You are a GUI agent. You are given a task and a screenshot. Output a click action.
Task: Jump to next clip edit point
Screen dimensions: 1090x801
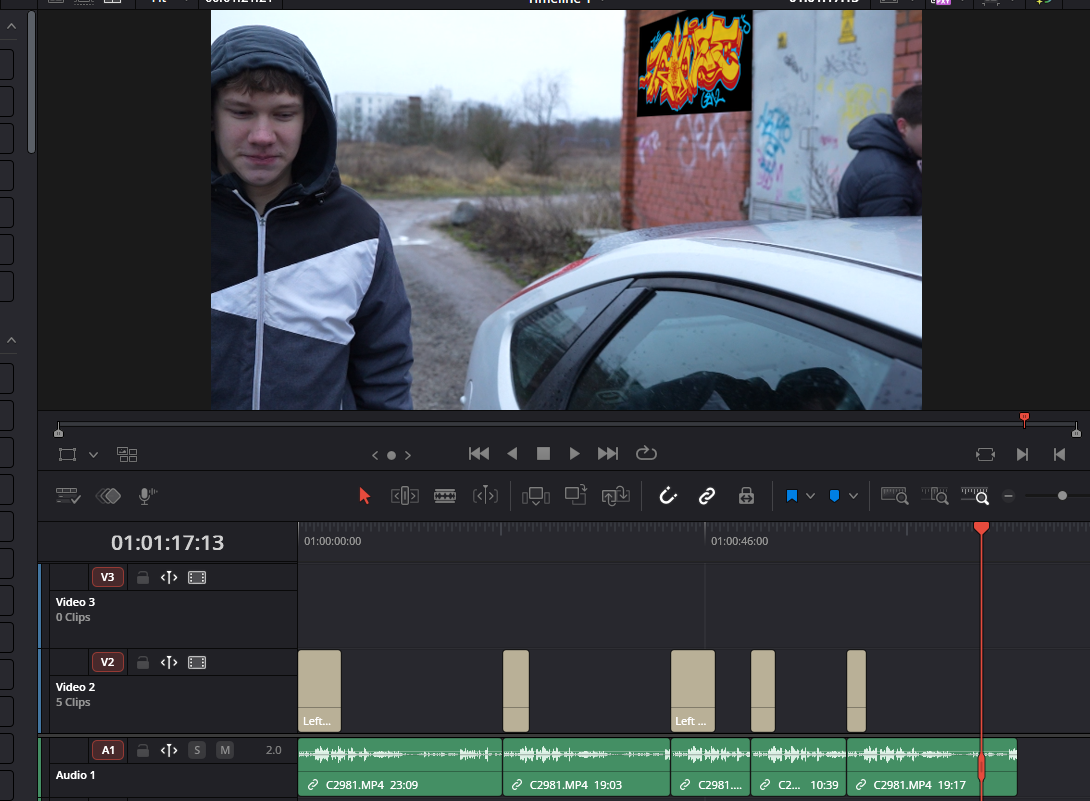tap(1022, 455)
